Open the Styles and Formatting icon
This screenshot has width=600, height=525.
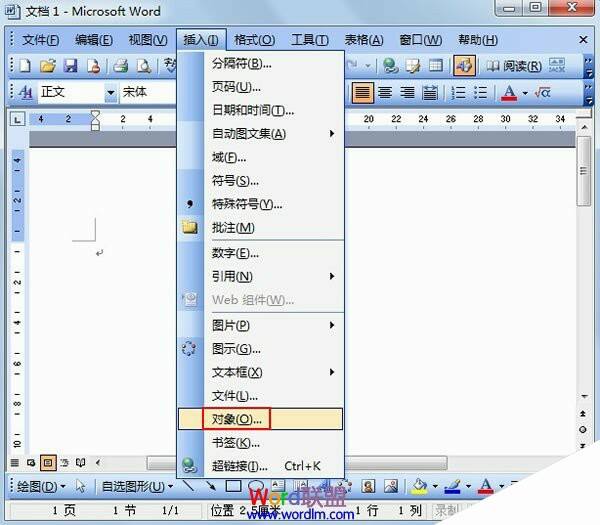[25, 92]
